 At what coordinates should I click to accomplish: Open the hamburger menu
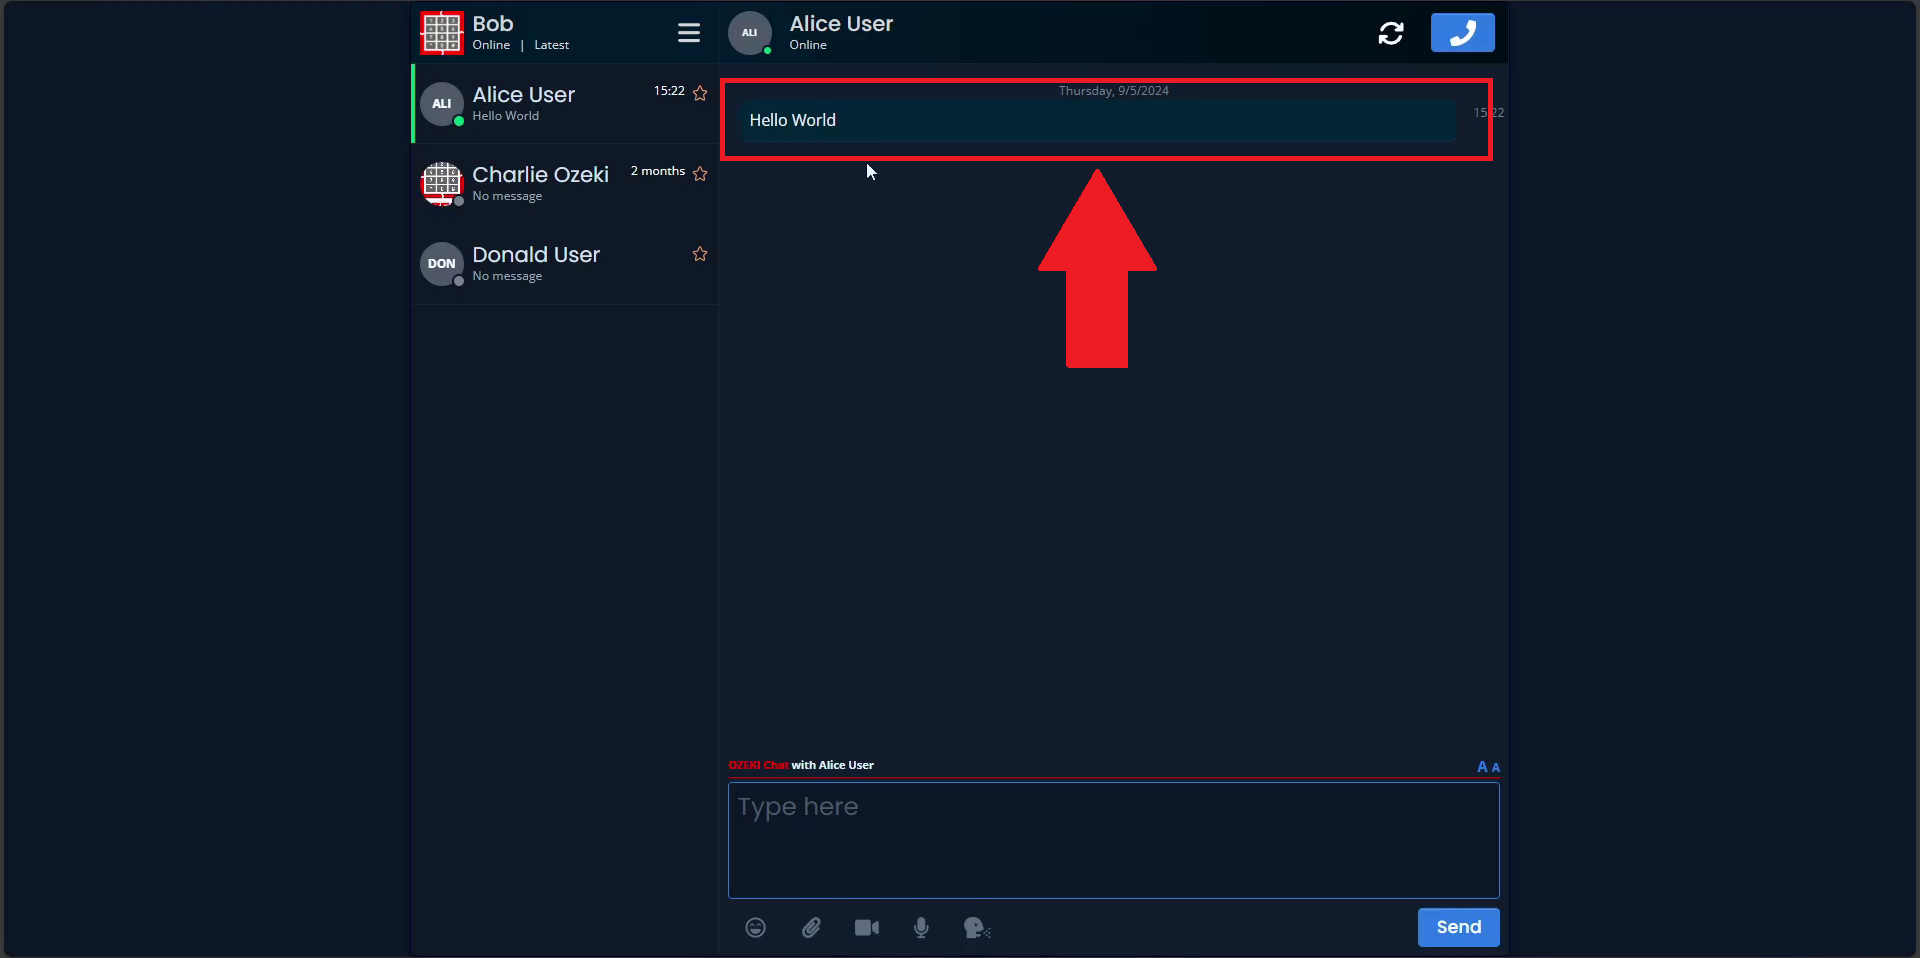[688, 33]
